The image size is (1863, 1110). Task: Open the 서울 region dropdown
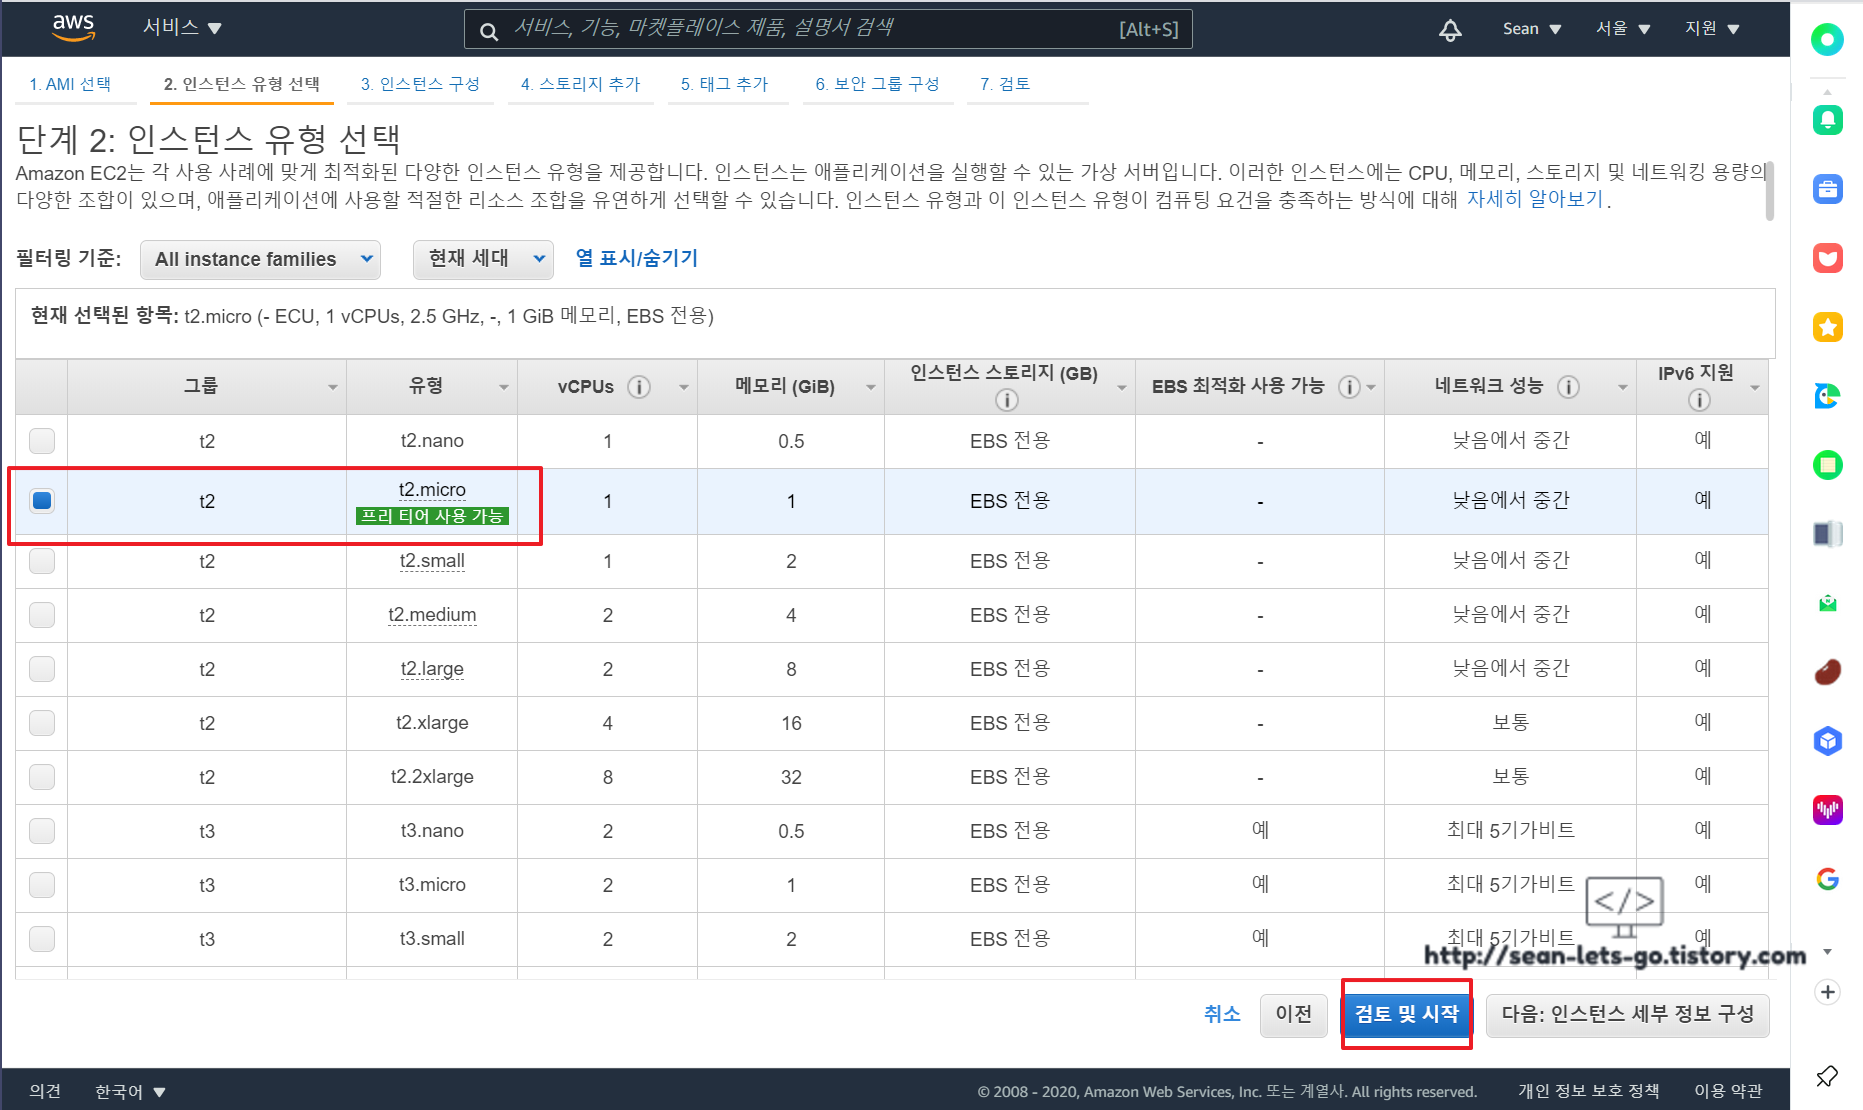pyautogui.click(x=1622, y=29)
